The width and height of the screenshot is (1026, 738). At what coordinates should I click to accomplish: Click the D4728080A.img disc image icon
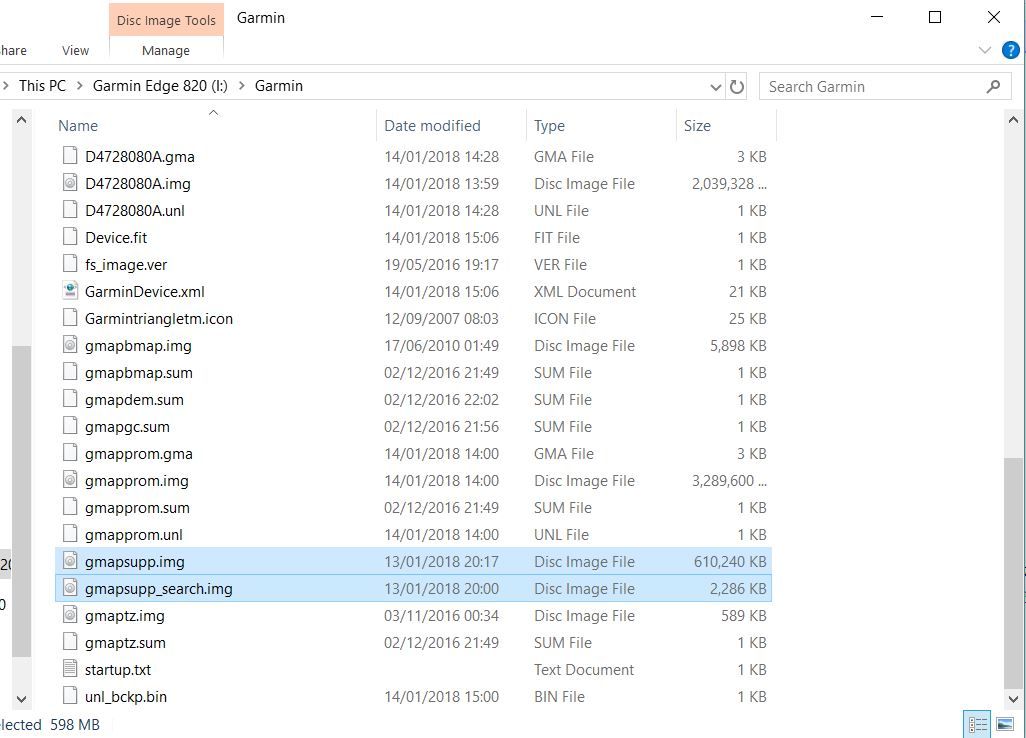[x=70, y=183]
